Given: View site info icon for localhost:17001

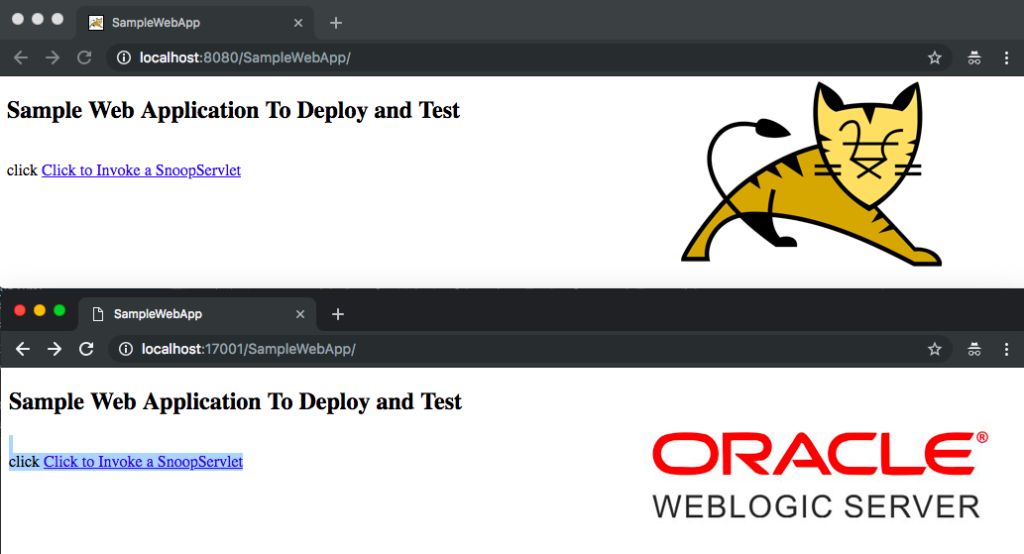Looking at the screenshot, I should pos(125,349).
